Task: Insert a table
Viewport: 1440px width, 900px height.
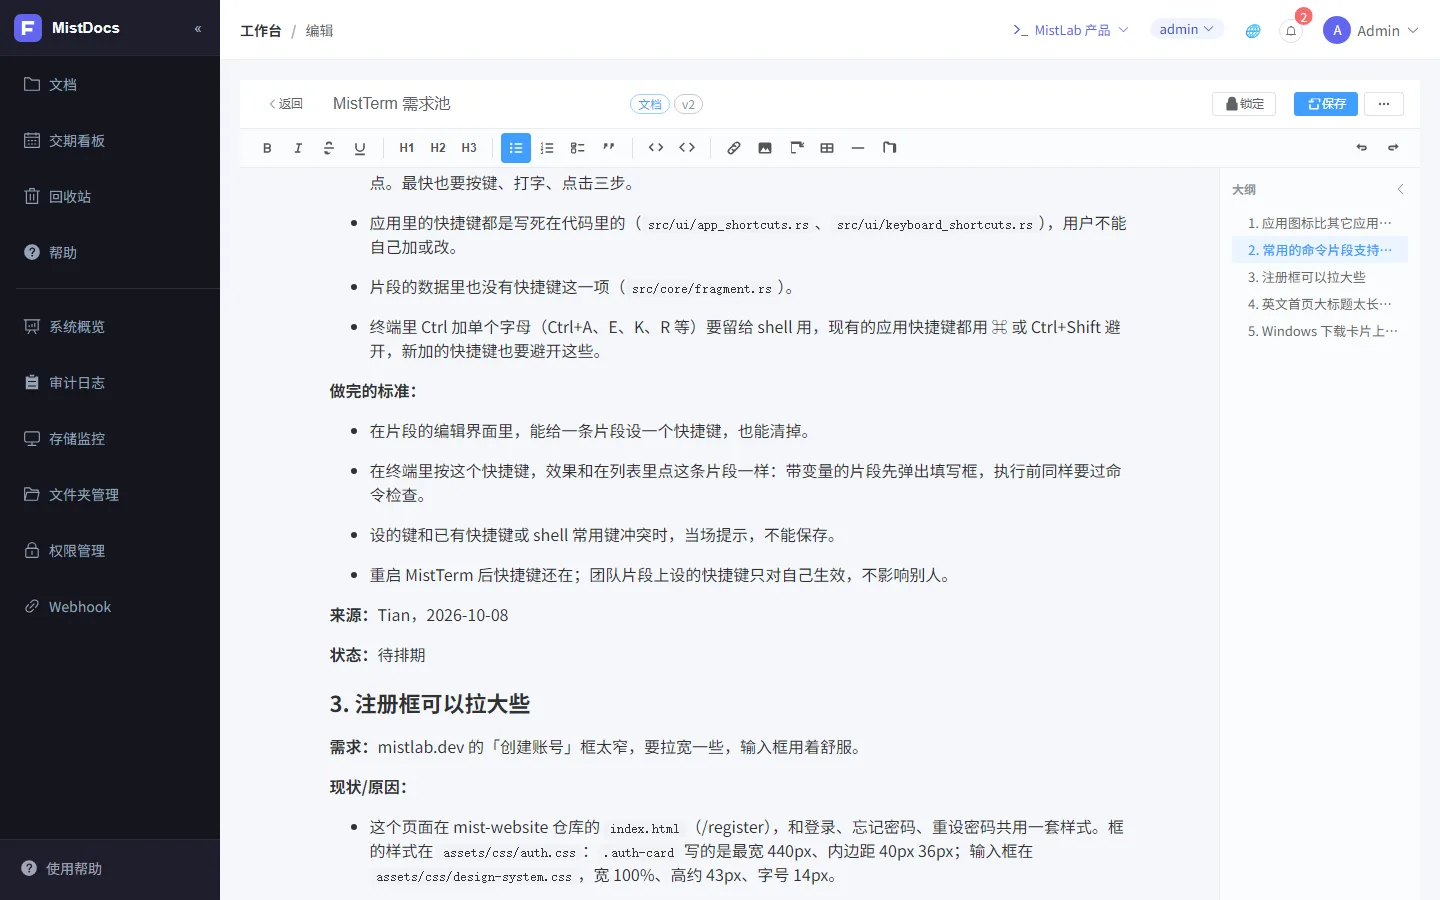Action: point(827,148)
